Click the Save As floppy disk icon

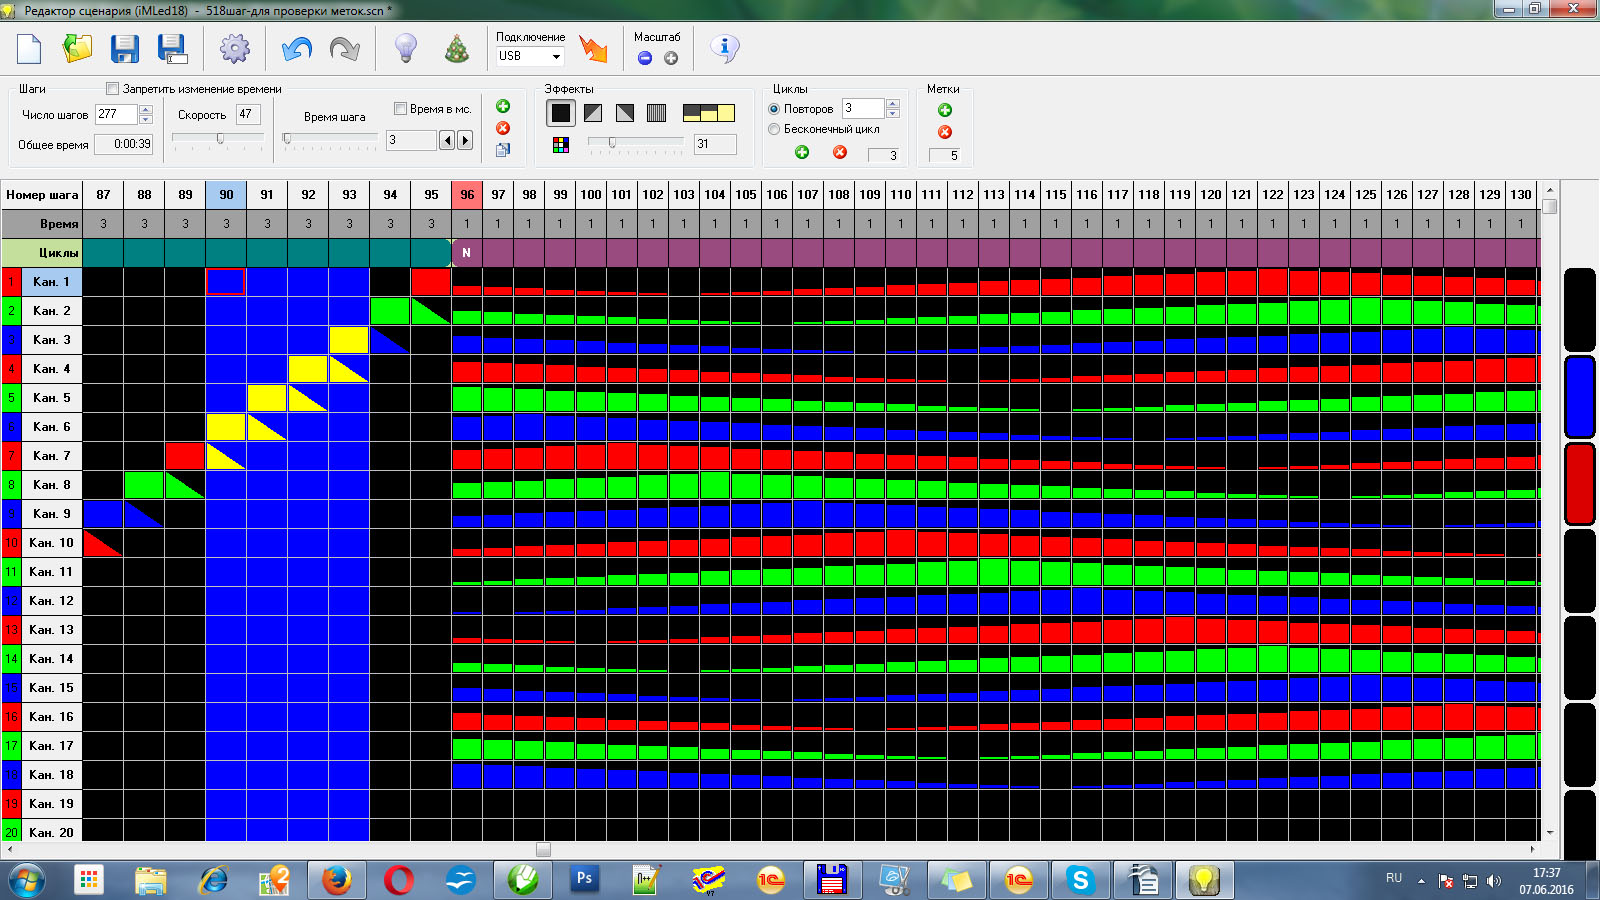point(172,48)
